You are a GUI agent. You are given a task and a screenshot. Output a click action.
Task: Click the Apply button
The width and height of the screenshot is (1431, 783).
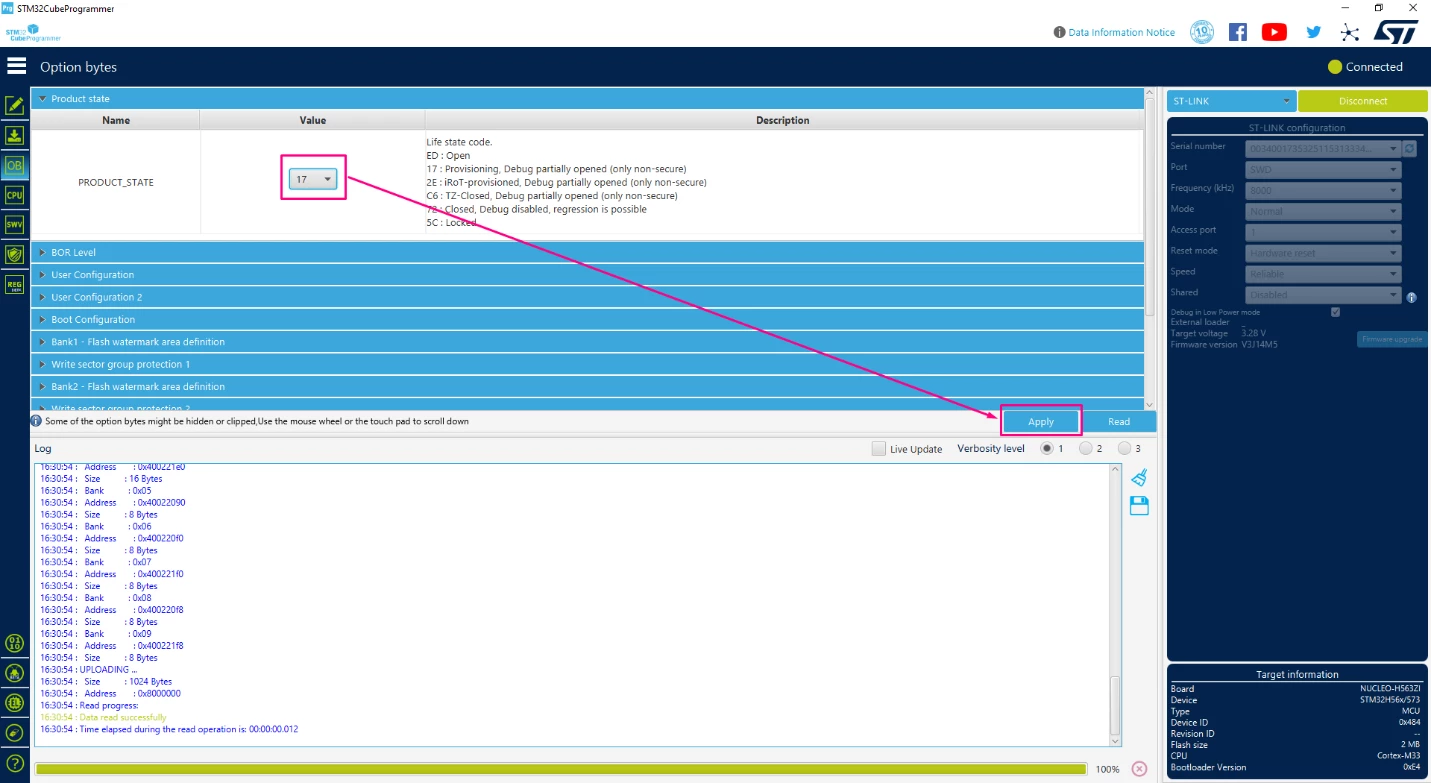[1041, 421]
